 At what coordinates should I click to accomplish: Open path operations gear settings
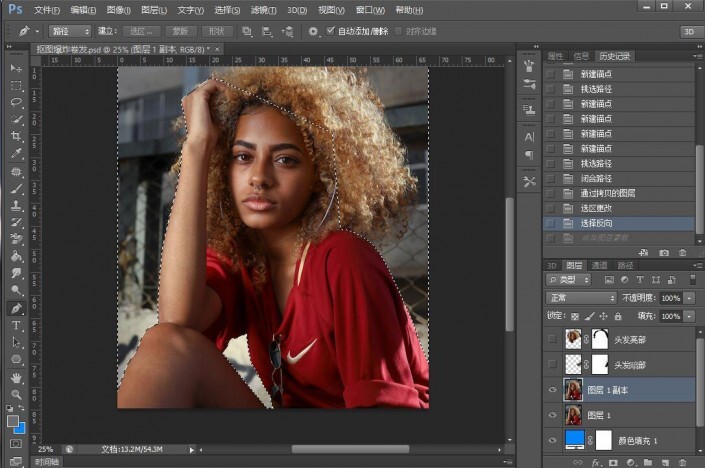313,31
